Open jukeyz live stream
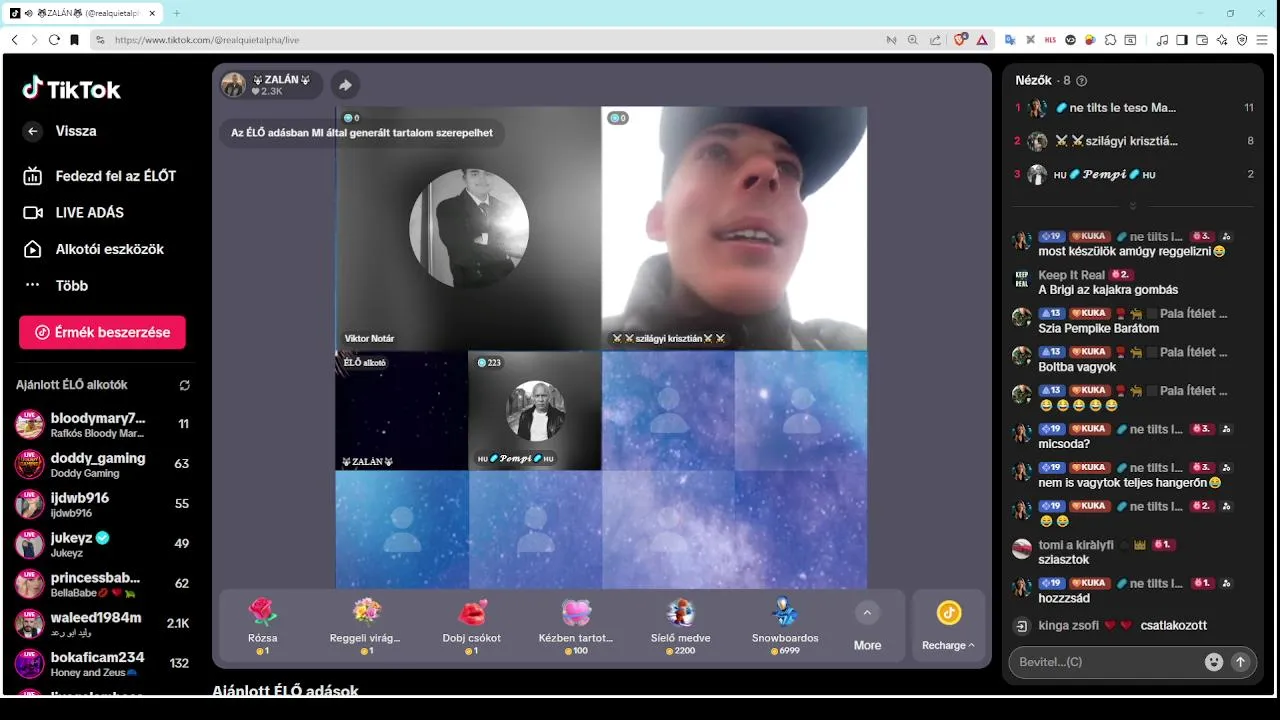This screenshot has width=1280, height=720. (102, 544)
